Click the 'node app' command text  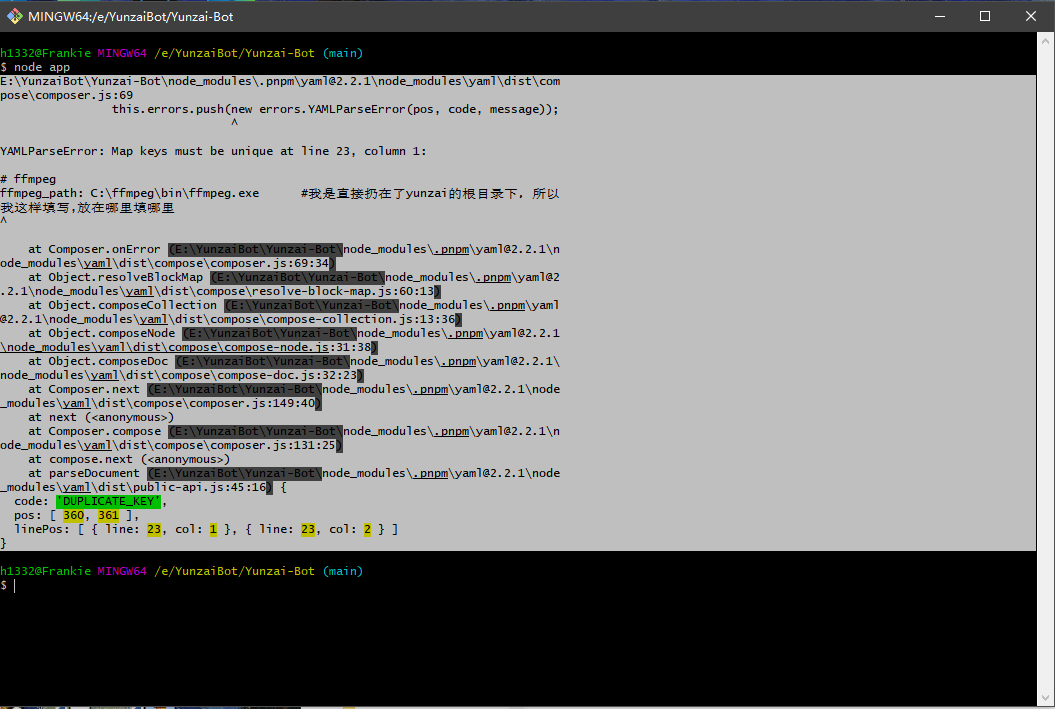(42, 67)
